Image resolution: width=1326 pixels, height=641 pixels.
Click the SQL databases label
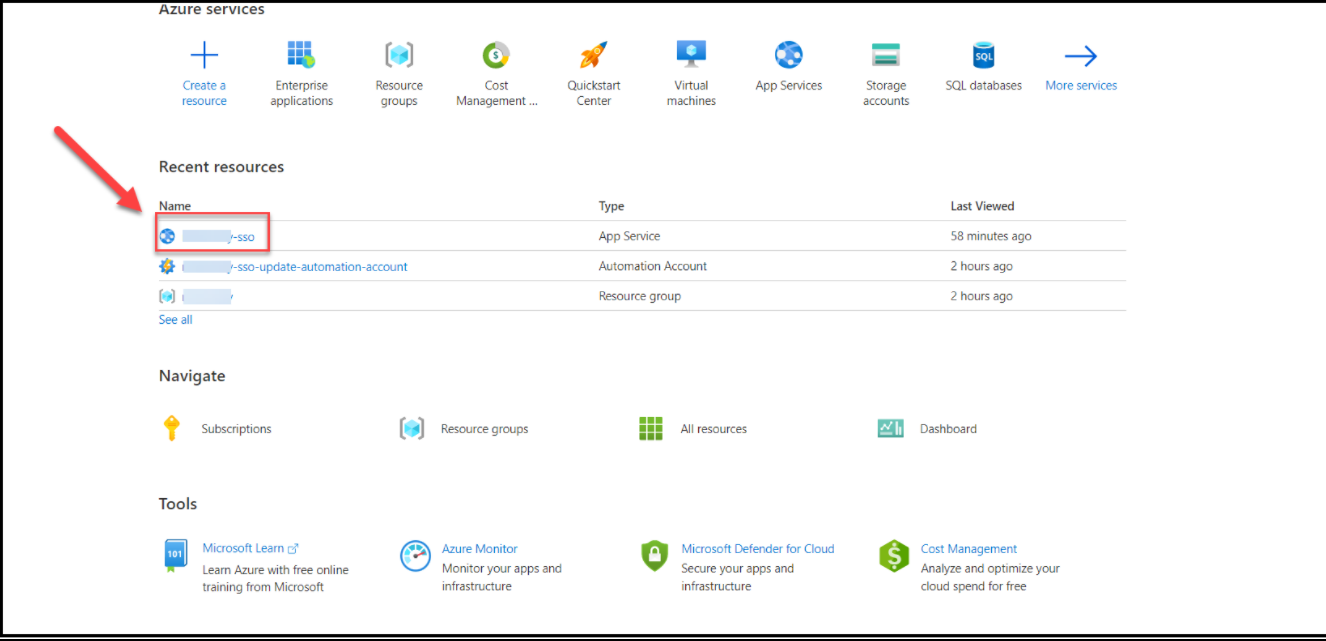pyautogui.click(x=984, y=85)
